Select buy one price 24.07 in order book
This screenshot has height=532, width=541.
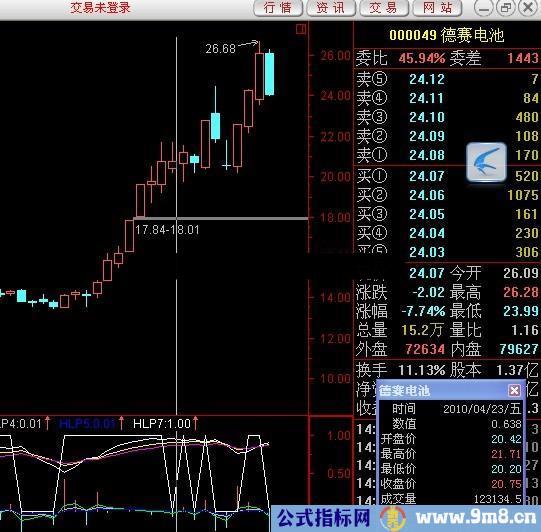427,176
